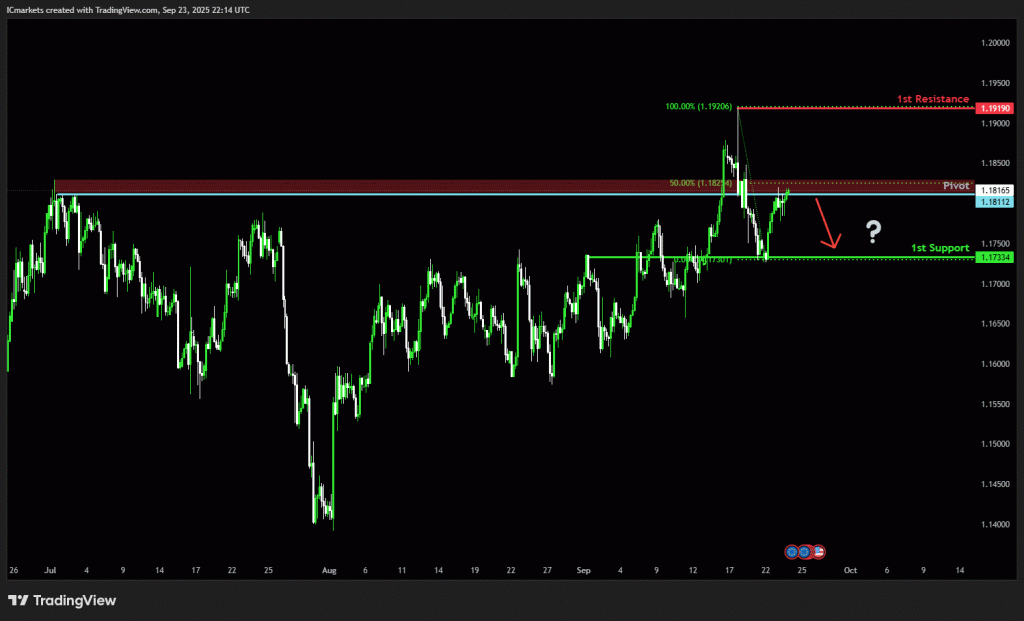This screenshot has height=621, width=1024.
Task: Click the Oct label on time axis
Action: 849,570
